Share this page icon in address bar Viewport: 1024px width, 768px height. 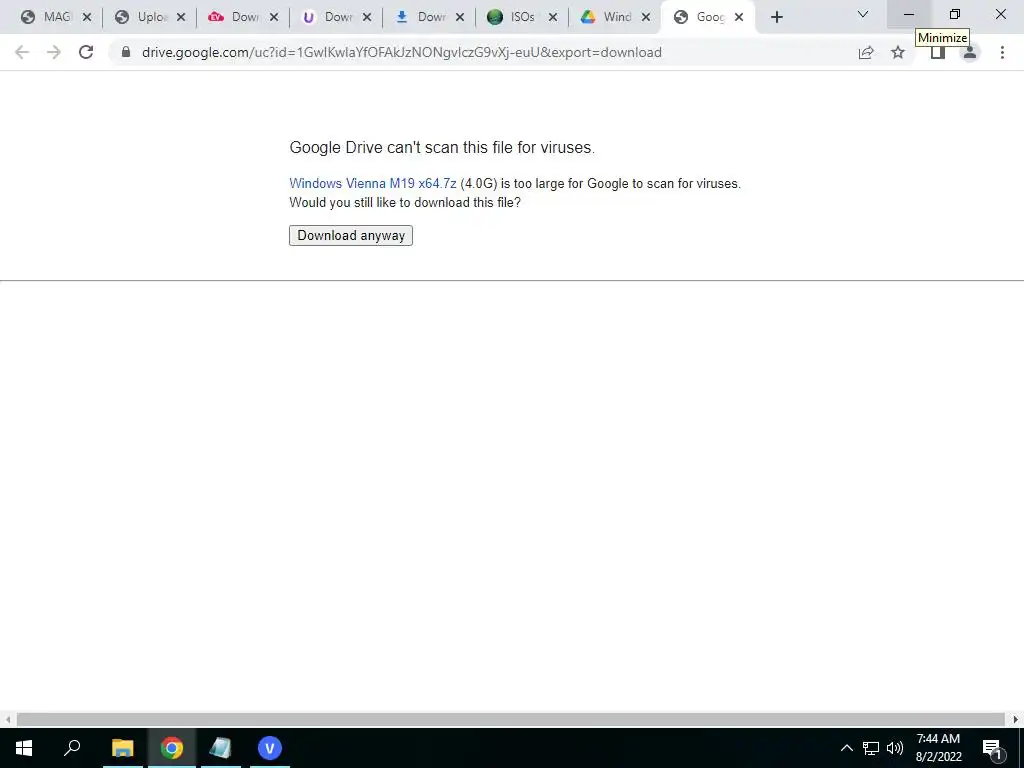(x=866, y=52)
